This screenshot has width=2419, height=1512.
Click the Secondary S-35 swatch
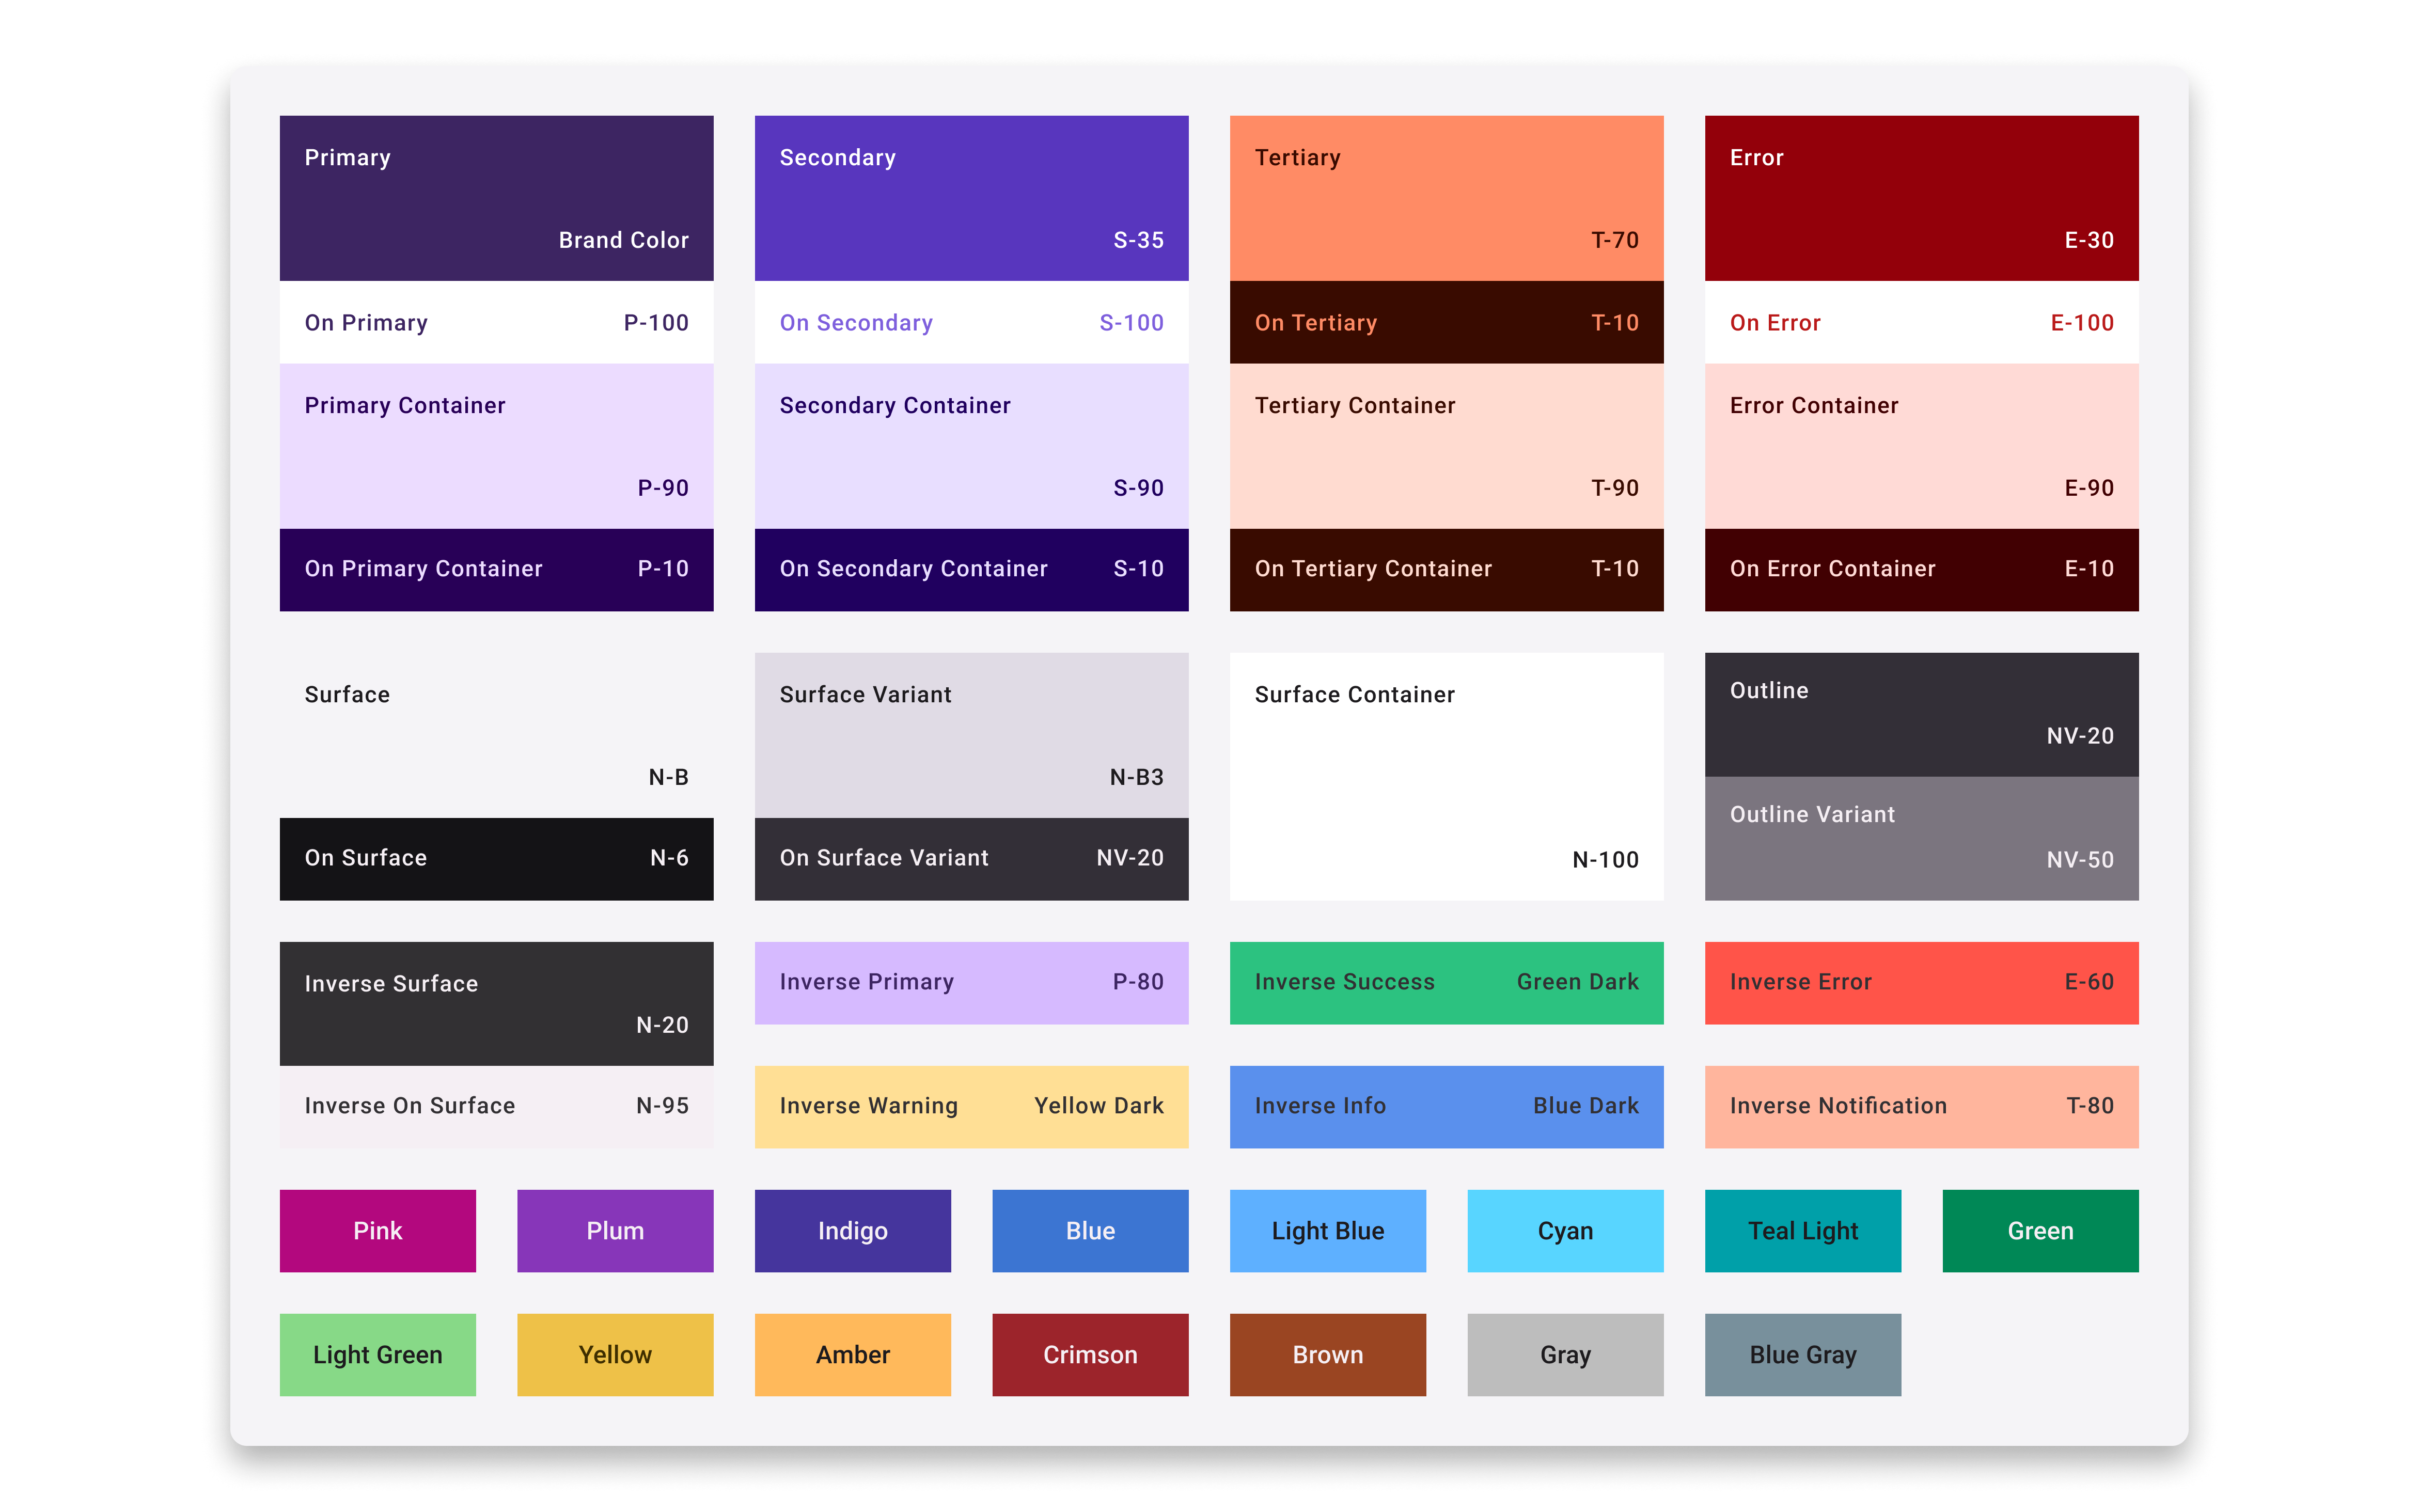tap(970, 197)
